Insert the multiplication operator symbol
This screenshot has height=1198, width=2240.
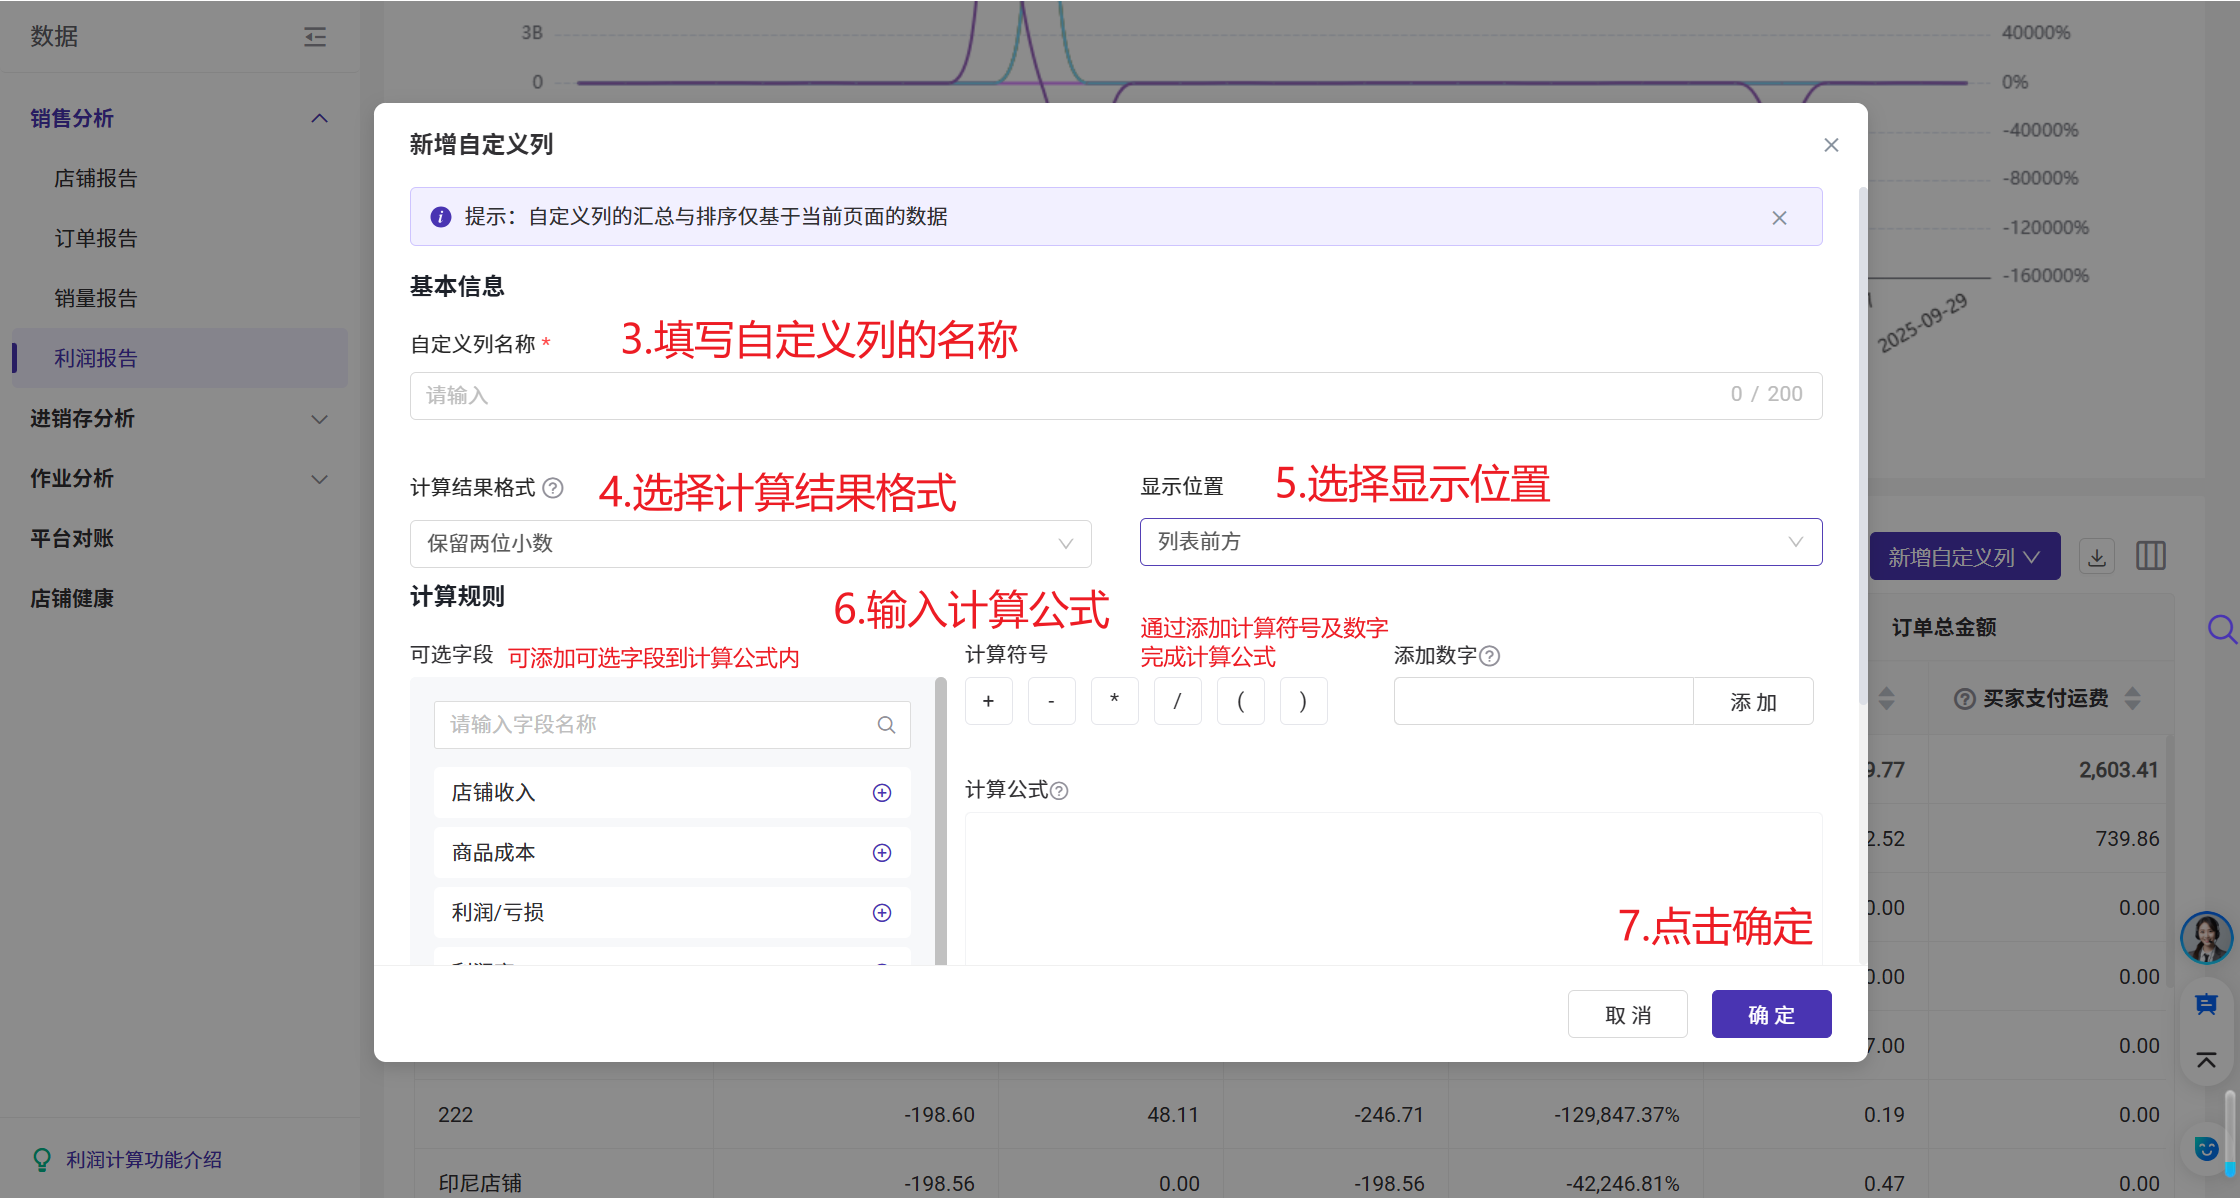[x=1114, y=701]
